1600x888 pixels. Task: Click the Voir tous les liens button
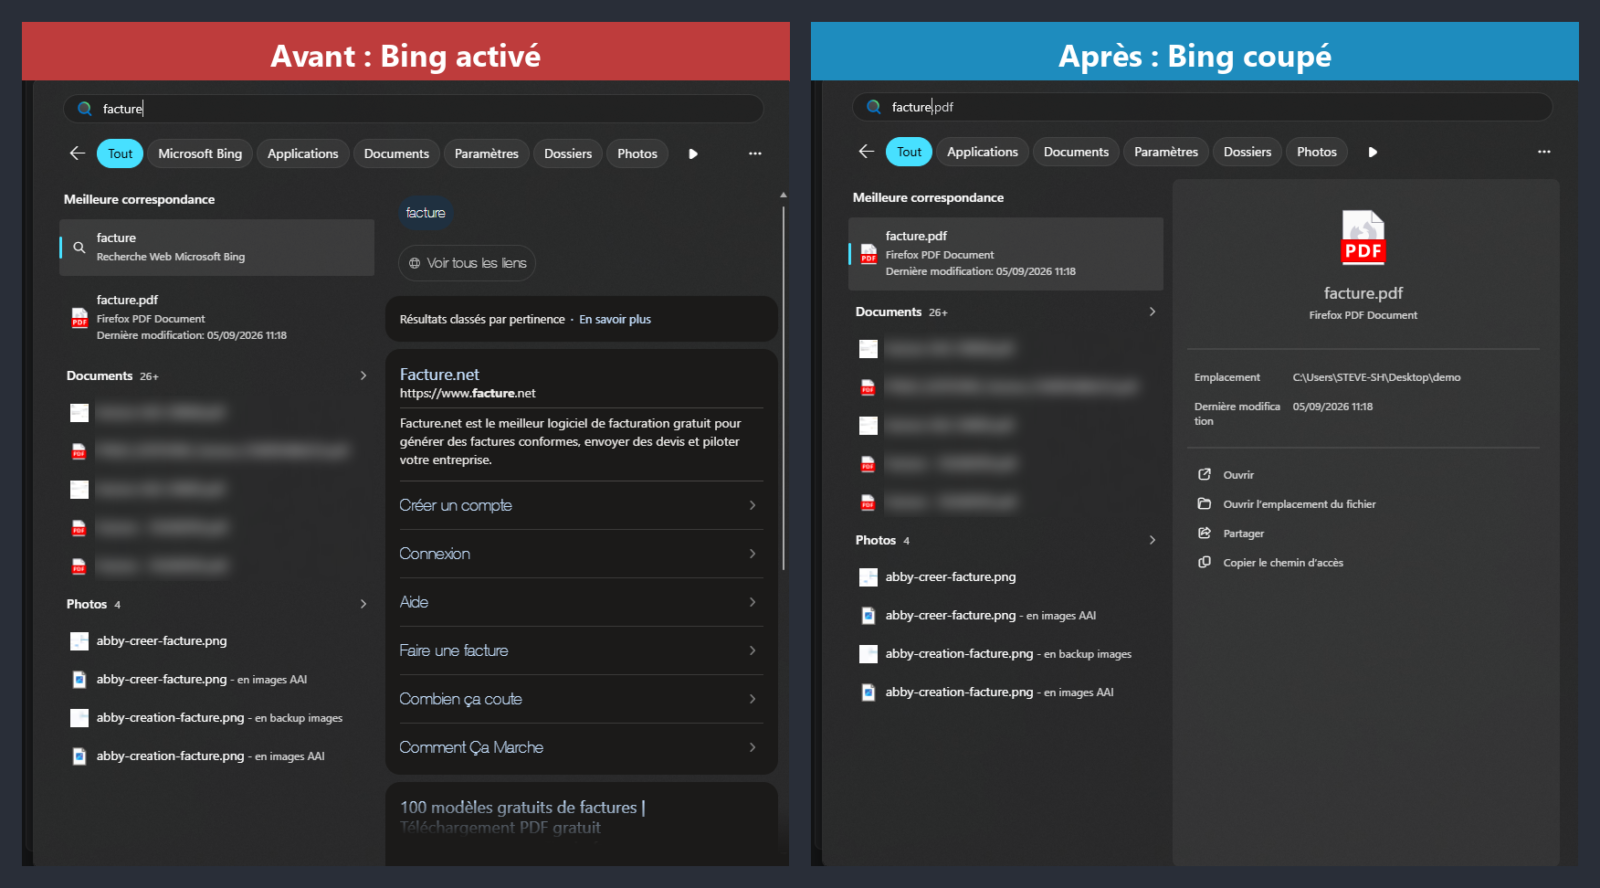click(x=467, y=263)
